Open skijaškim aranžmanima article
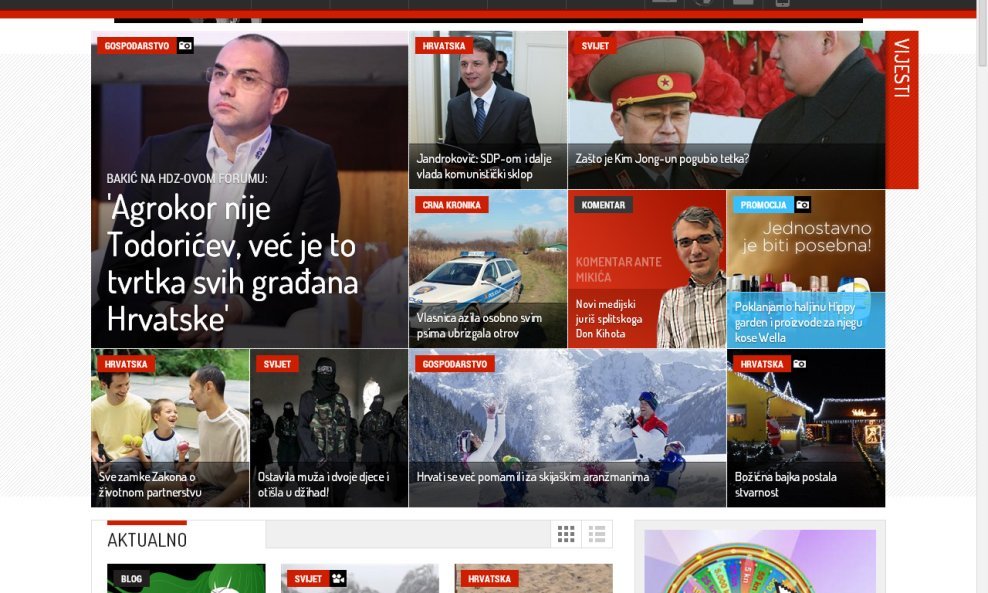 click(x=532, y=477)
